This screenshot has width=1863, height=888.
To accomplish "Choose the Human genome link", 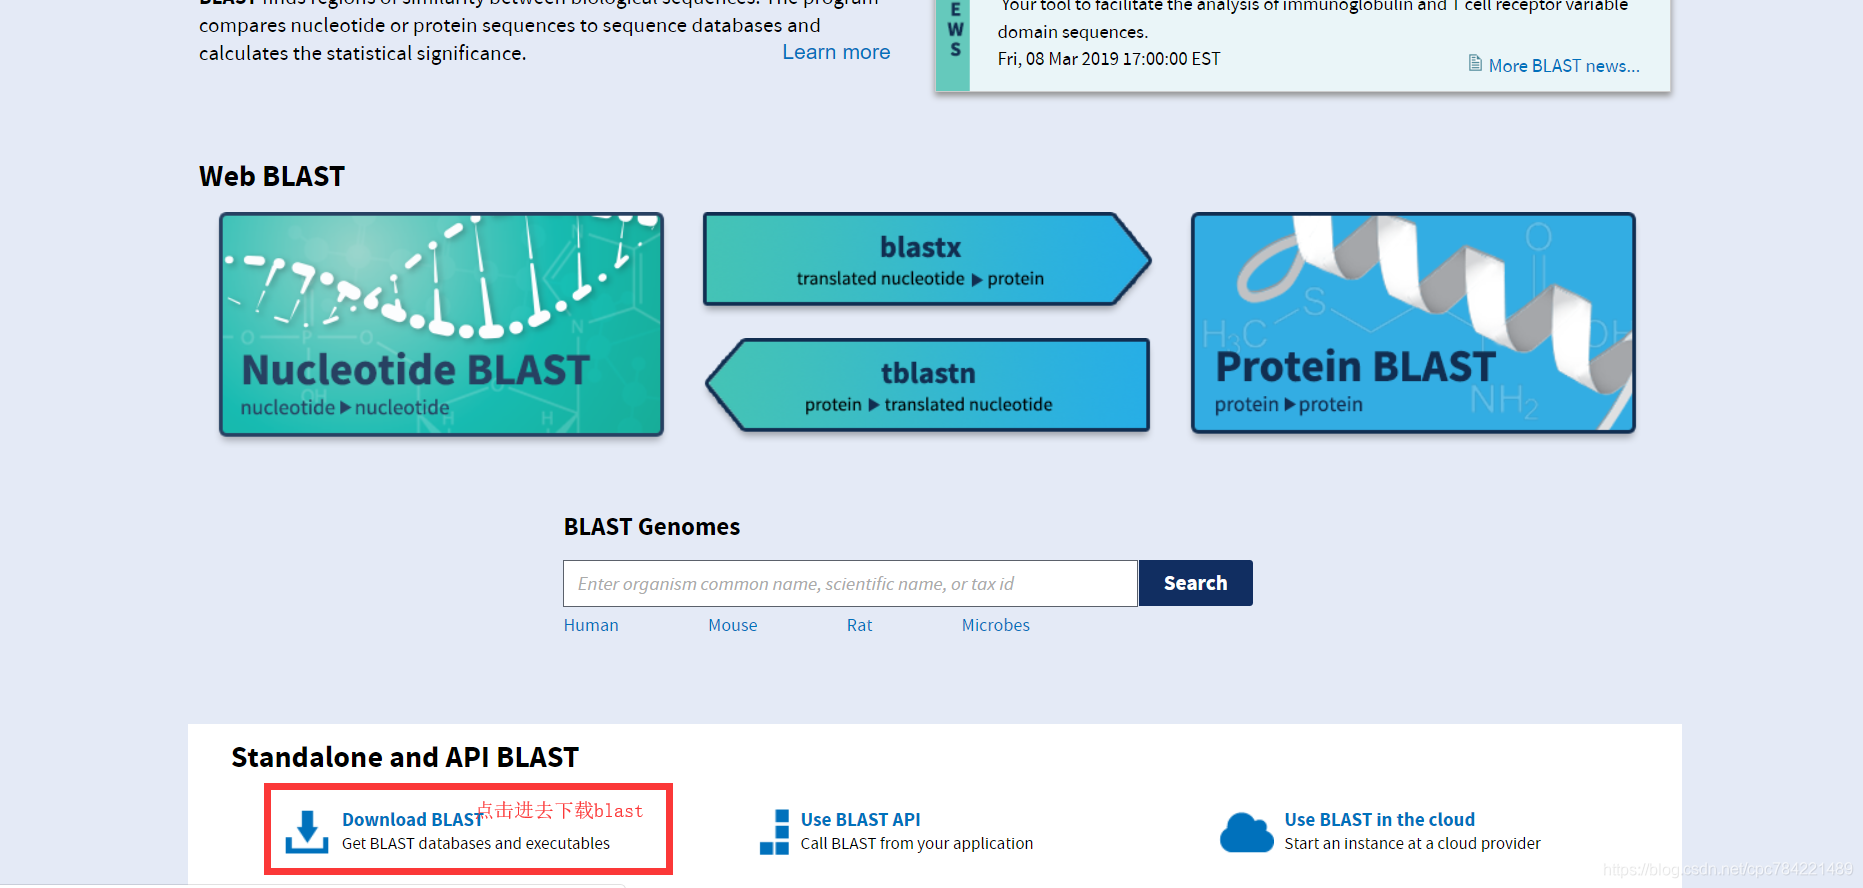I will tap(591, 625).
